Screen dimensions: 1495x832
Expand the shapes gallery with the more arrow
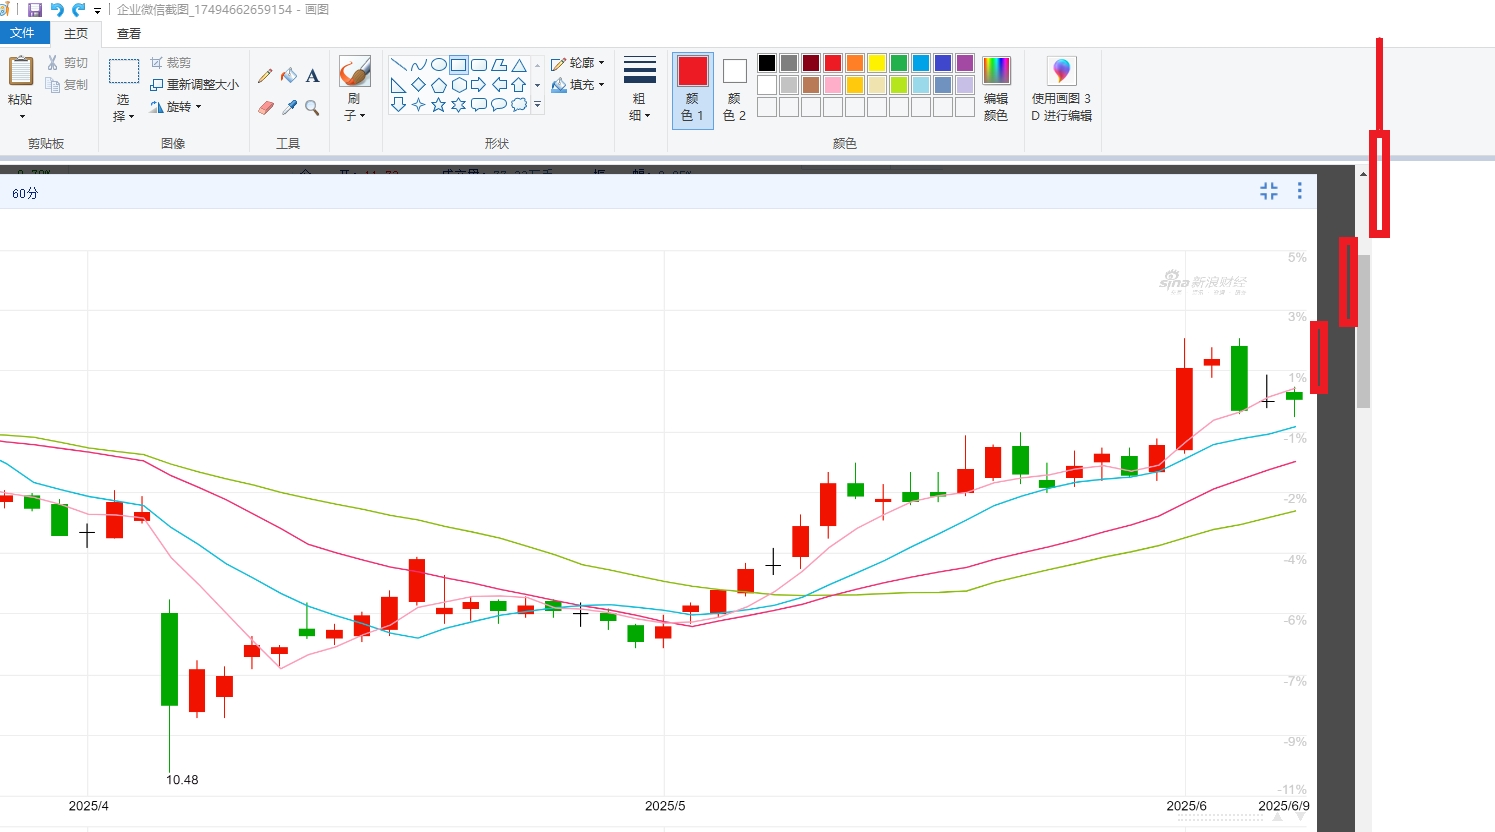(538, 105)
